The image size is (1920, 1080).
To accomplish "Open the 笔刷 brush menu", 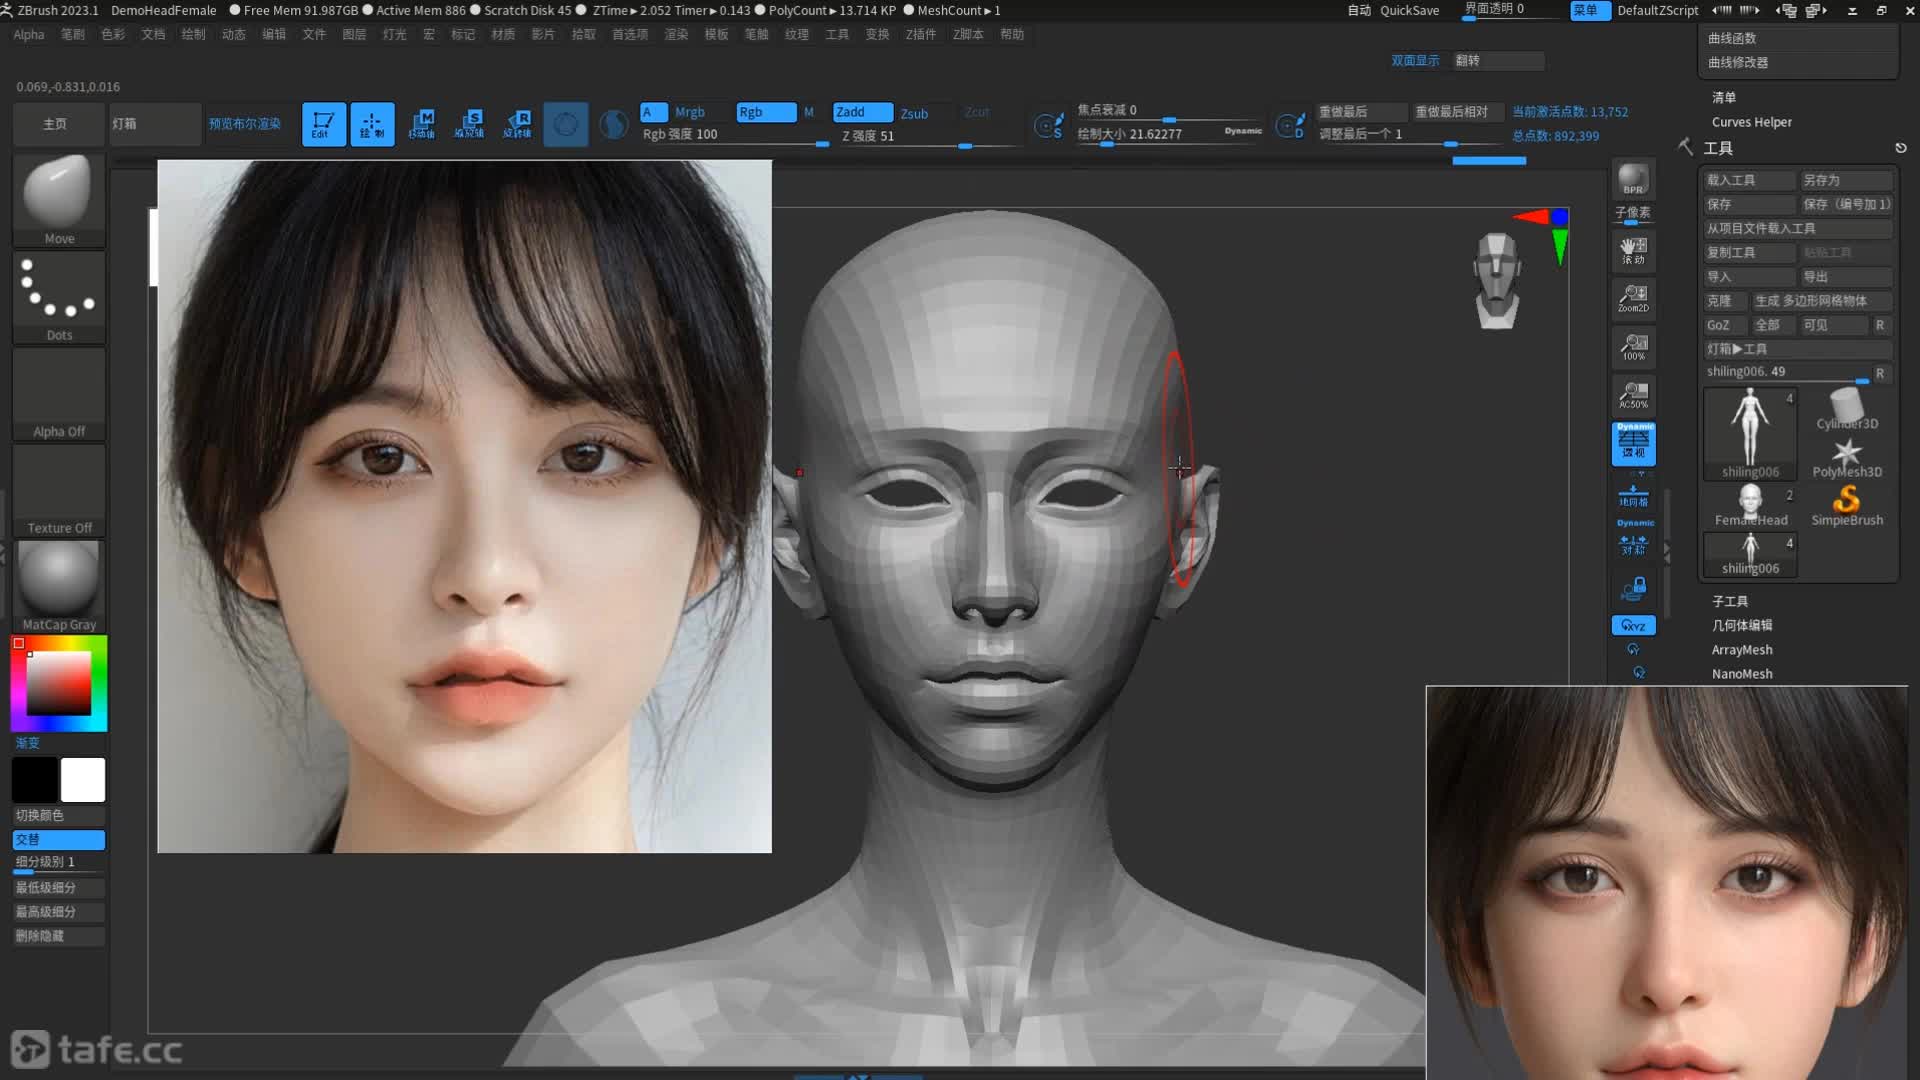I will click(73, 34).
